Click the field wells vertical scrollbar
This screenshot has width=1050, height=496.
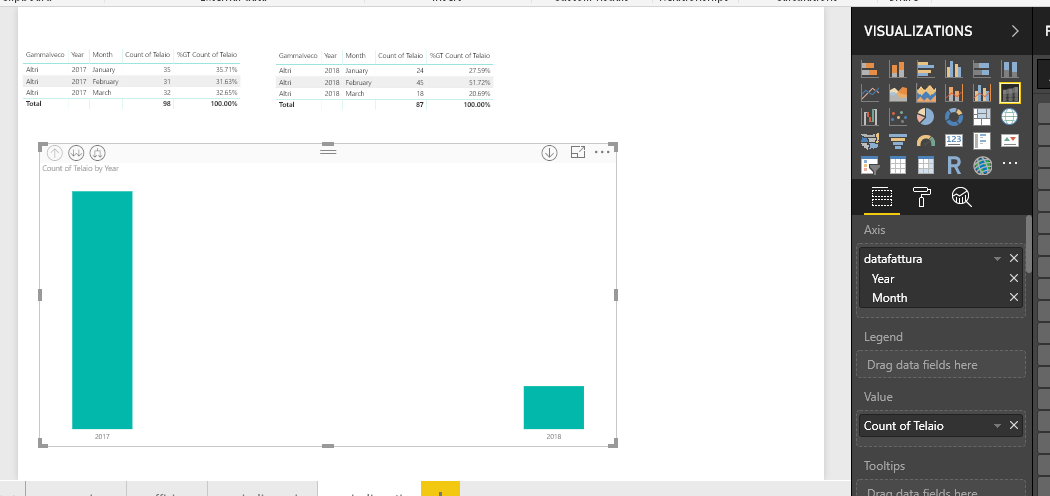pos(1029,244)
